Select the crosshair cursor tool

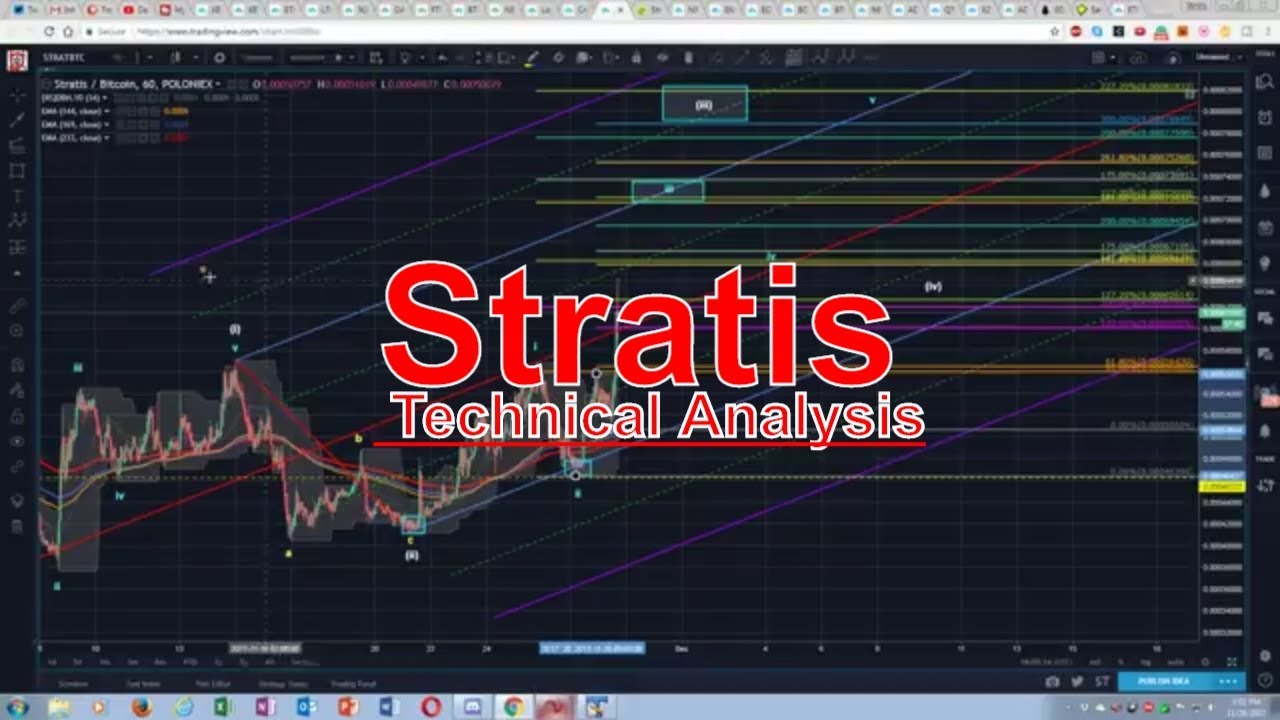(17, 97)
